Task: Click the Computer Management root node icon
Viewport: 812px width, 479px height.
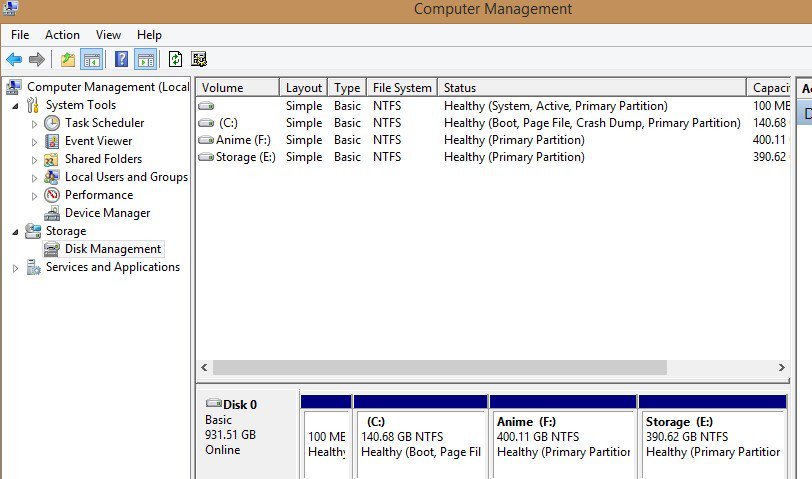Action: (x=14, y=87)
